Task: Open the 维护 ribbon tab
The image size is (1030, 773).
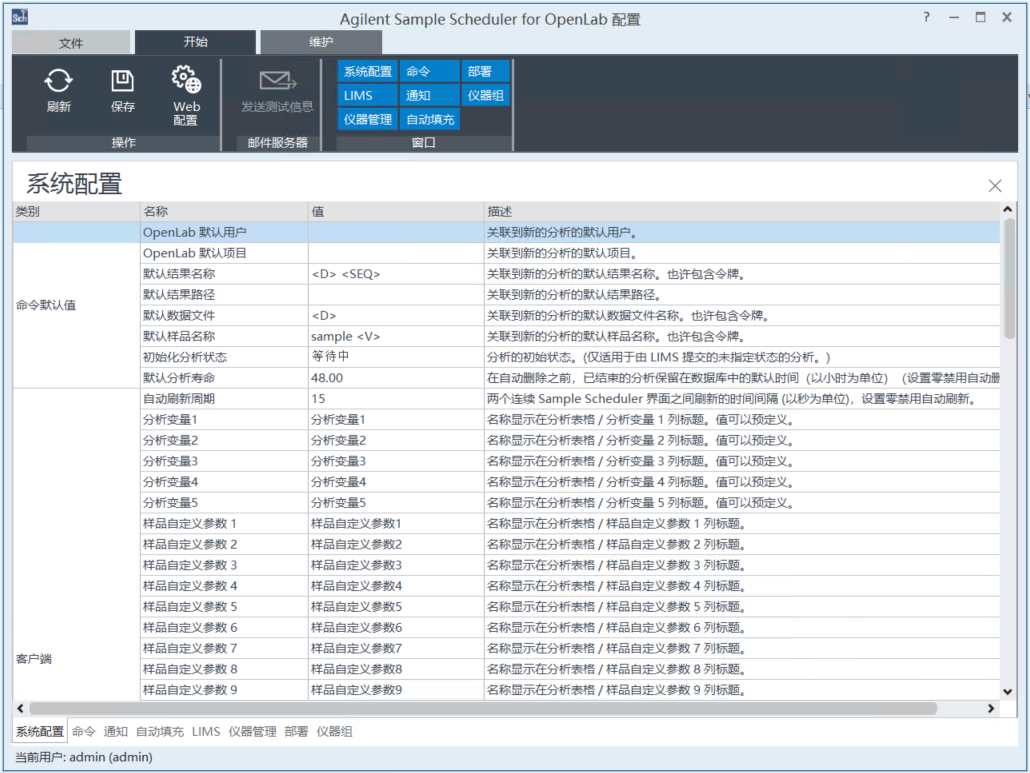Action: tap(321, 42)
